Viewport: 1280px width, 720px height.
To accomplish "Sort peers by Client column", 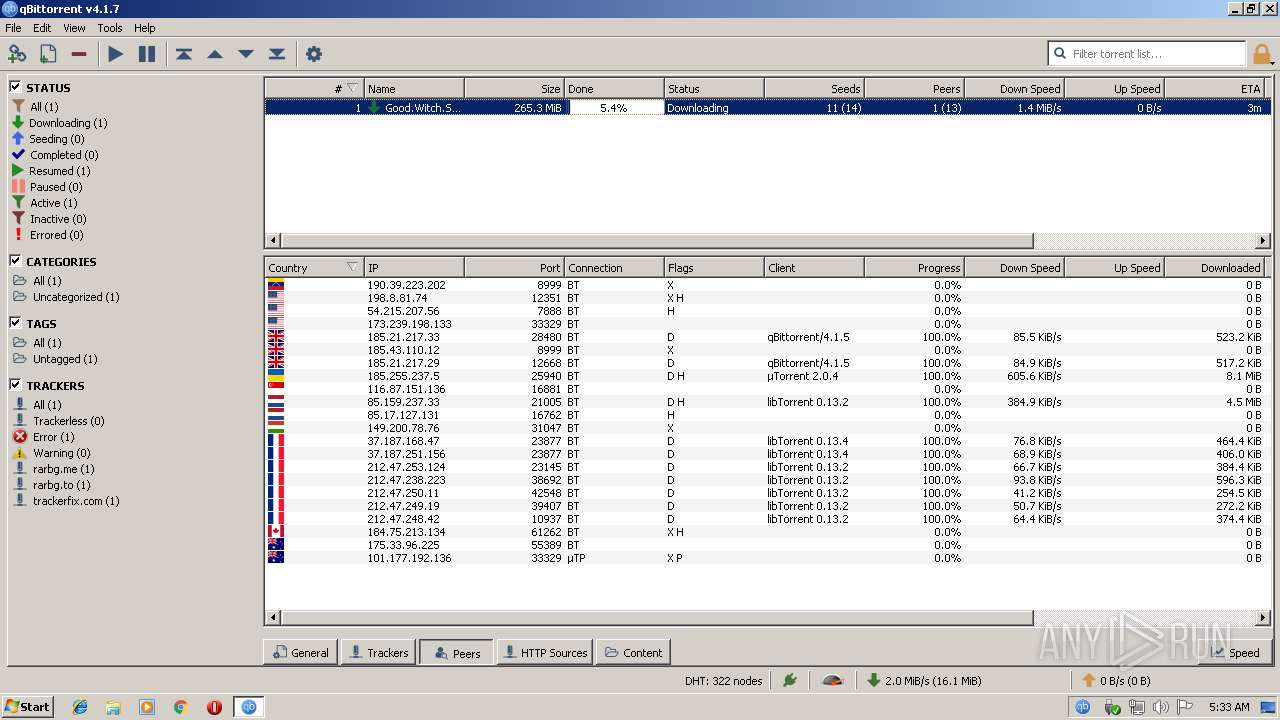I will (814, 267).
